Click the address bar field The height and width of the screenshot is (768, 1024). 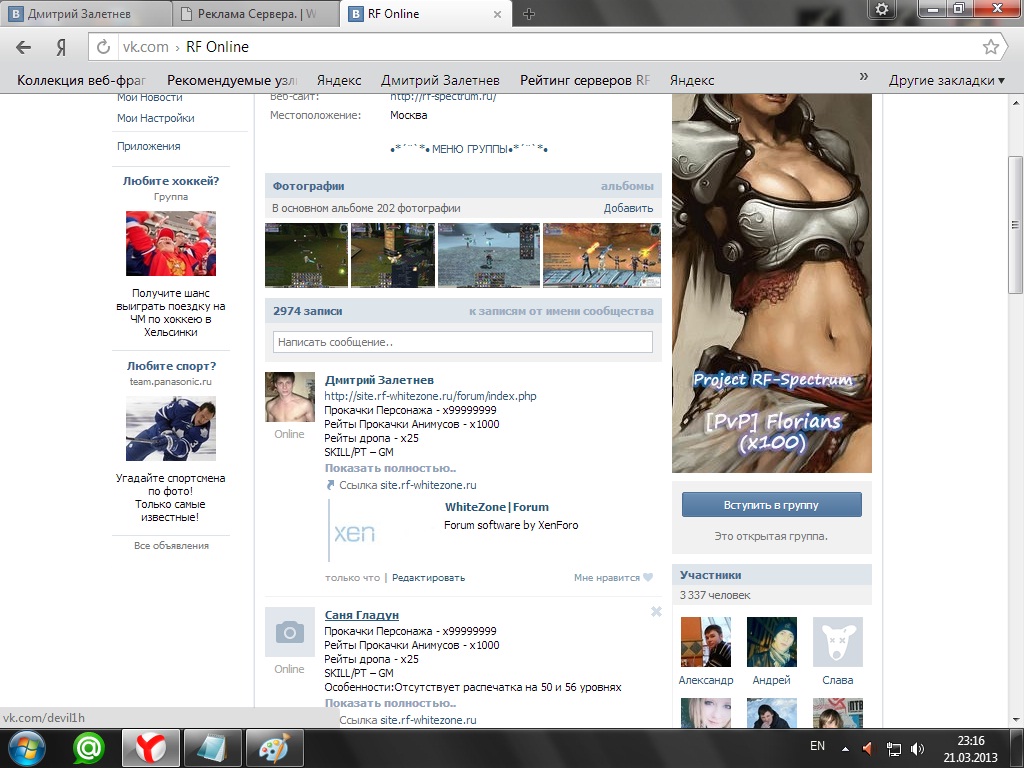(549, 47)
